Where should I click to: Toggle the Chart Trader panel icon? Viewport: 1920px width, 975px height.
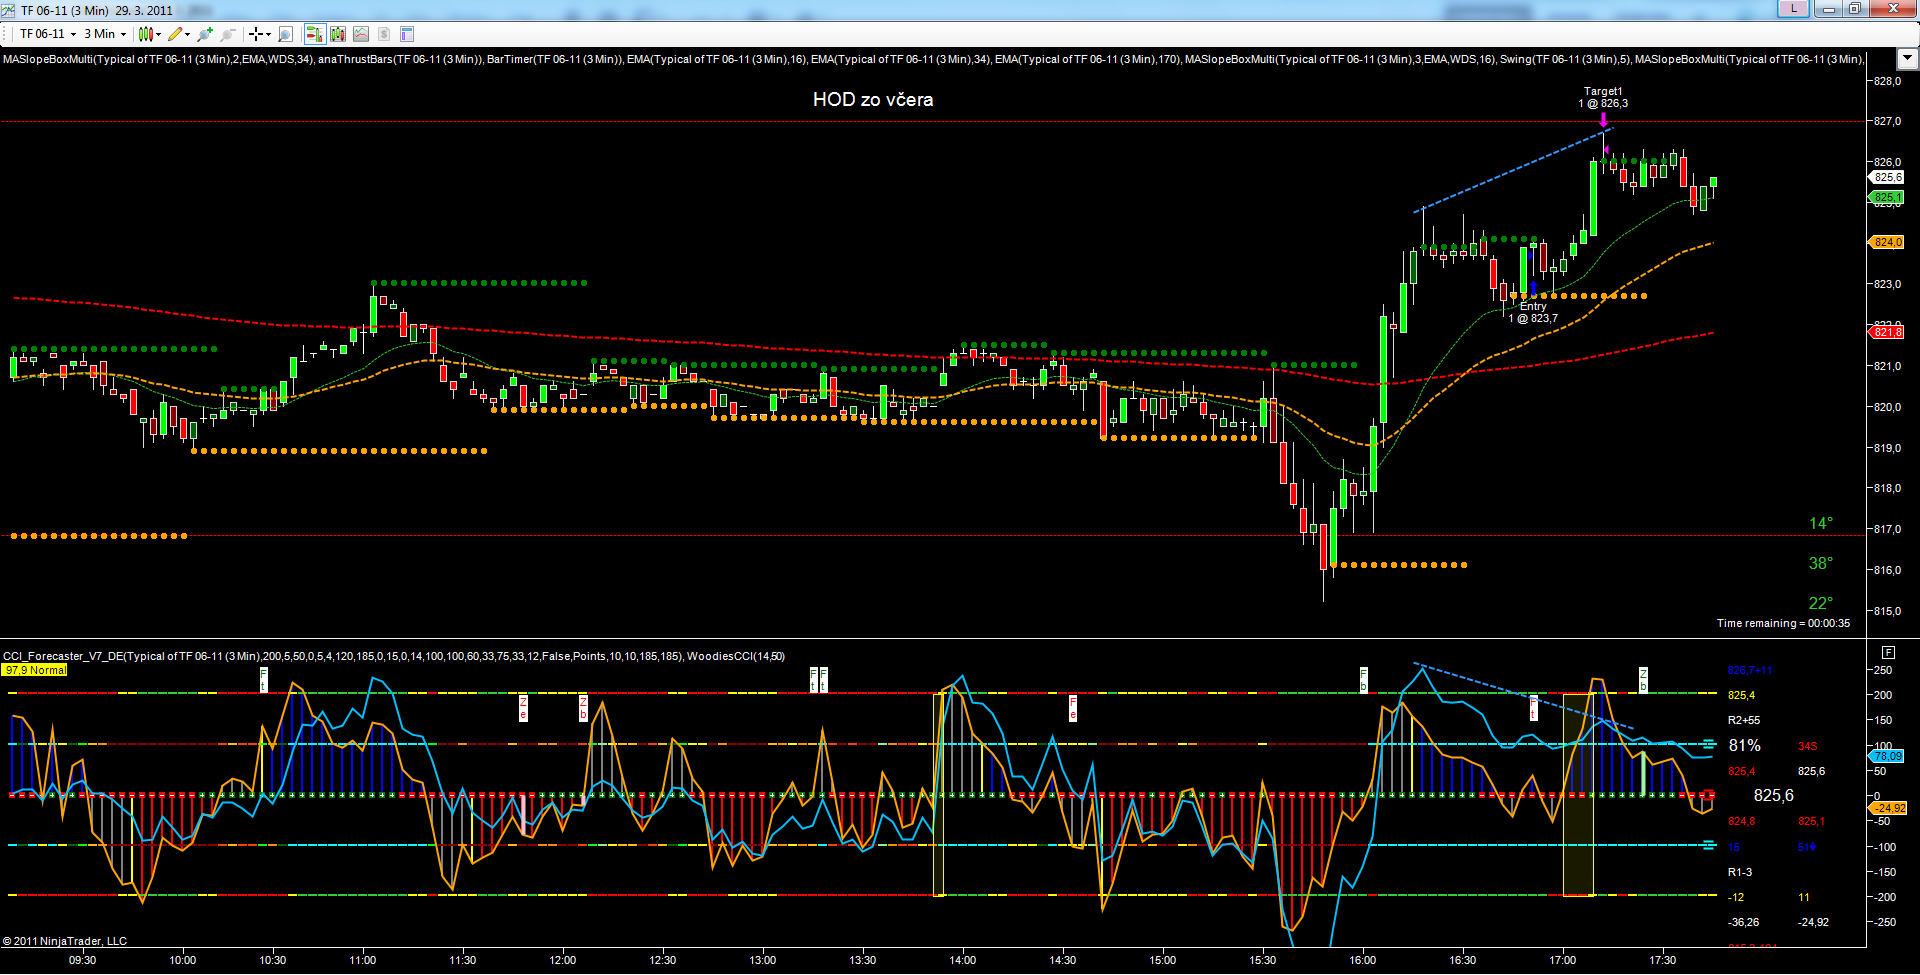(x=314, y=34)
